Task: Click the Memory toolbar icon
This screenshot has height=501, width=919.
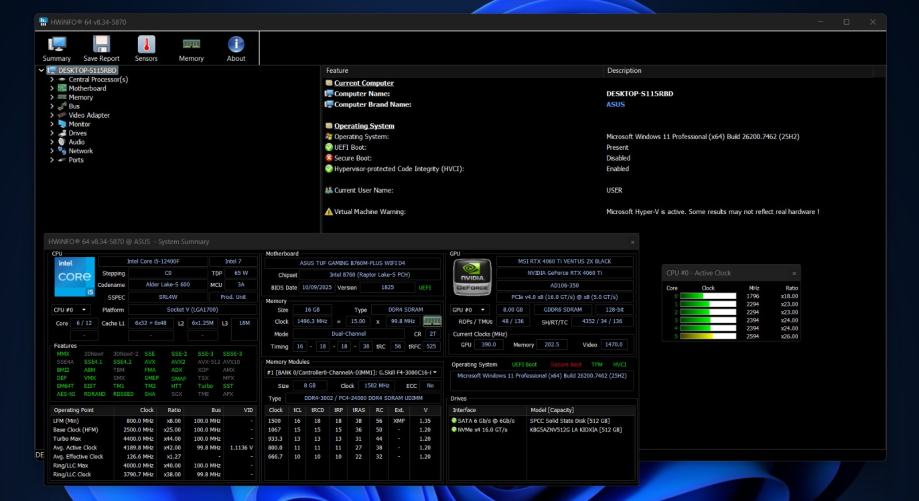Action: point(190,44)
